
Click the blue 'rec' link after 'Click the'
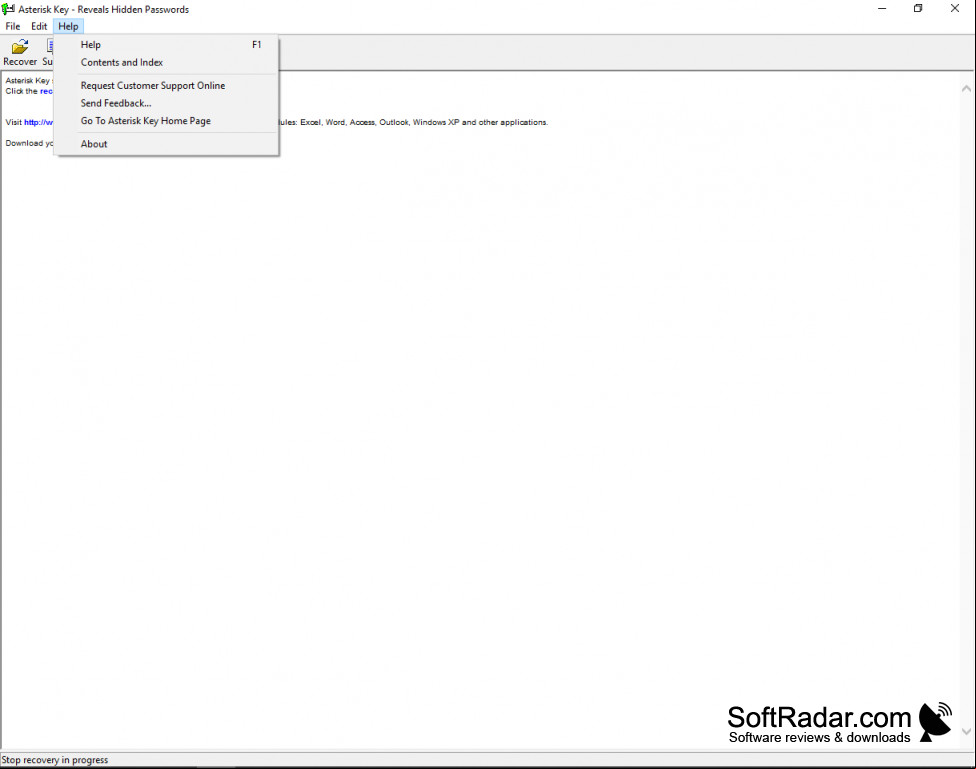coord(47,91)
